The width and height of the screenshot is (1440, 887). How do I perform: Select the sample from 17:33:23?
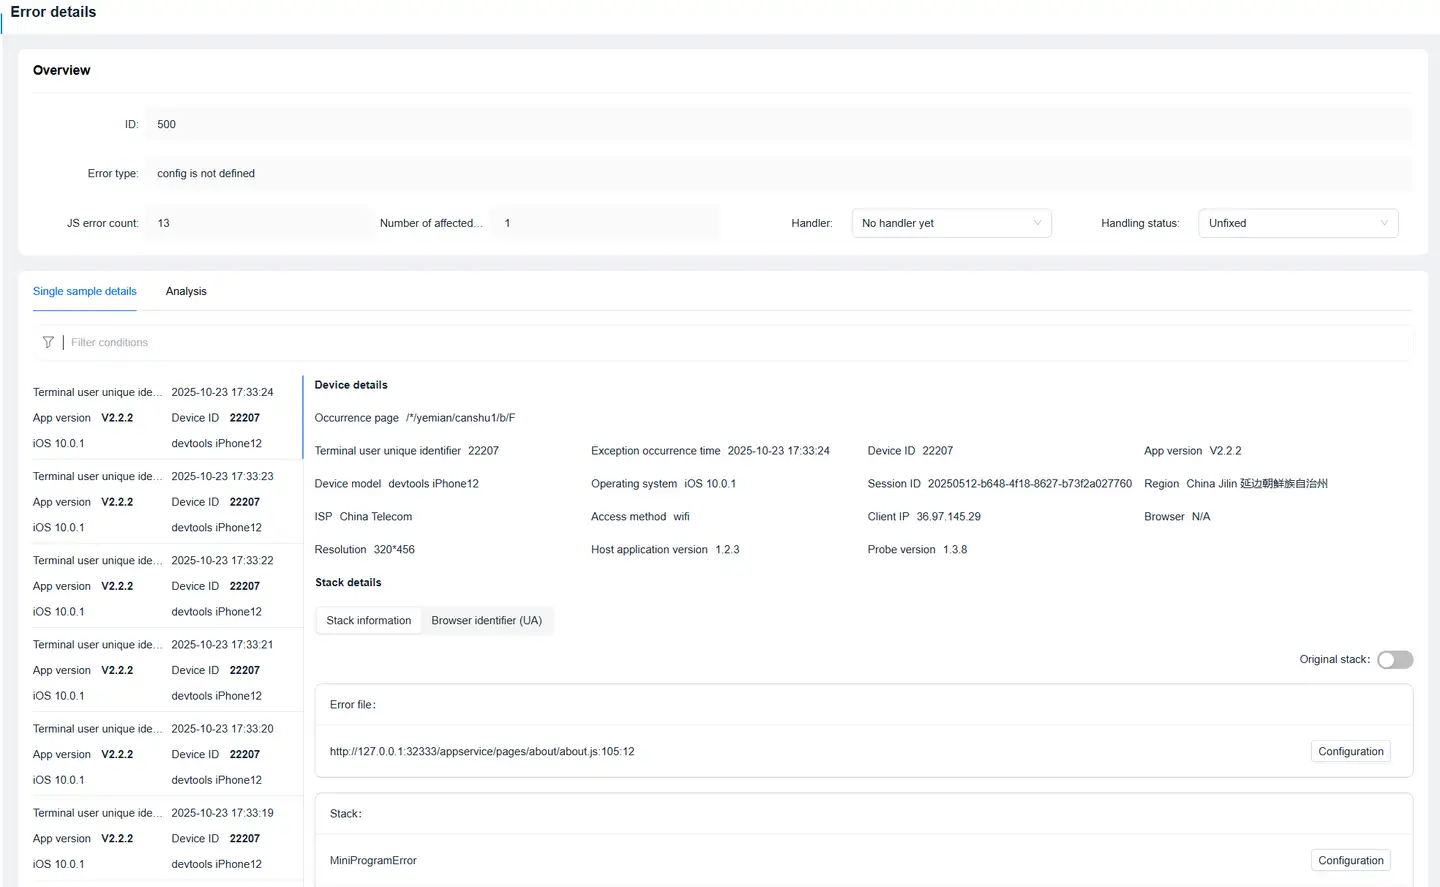click(160, 502)
